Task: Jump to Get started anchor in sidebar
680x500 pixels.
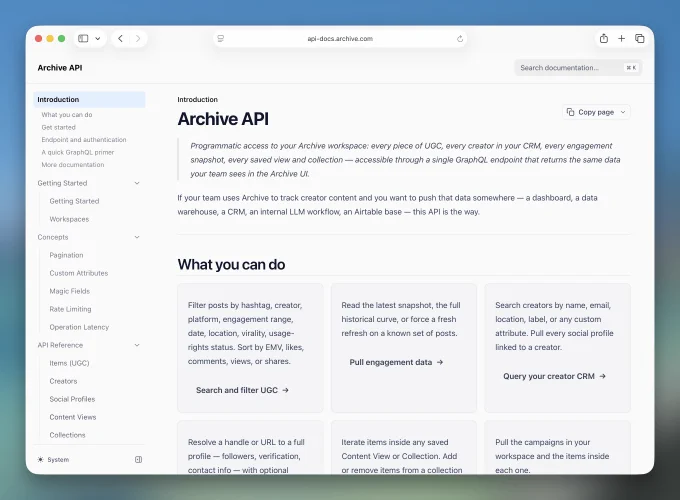Action: click(59, 127)
